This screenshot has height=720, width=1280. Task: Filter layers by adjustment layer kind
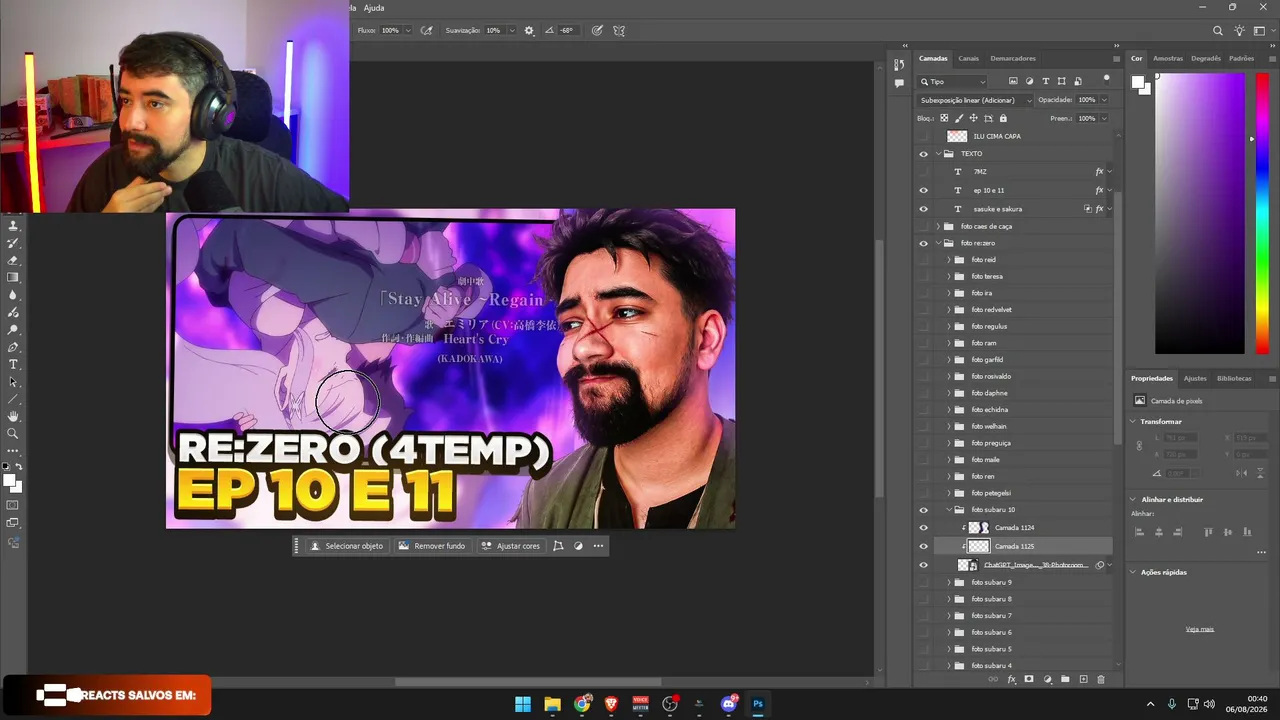(x=1029, y=81)
